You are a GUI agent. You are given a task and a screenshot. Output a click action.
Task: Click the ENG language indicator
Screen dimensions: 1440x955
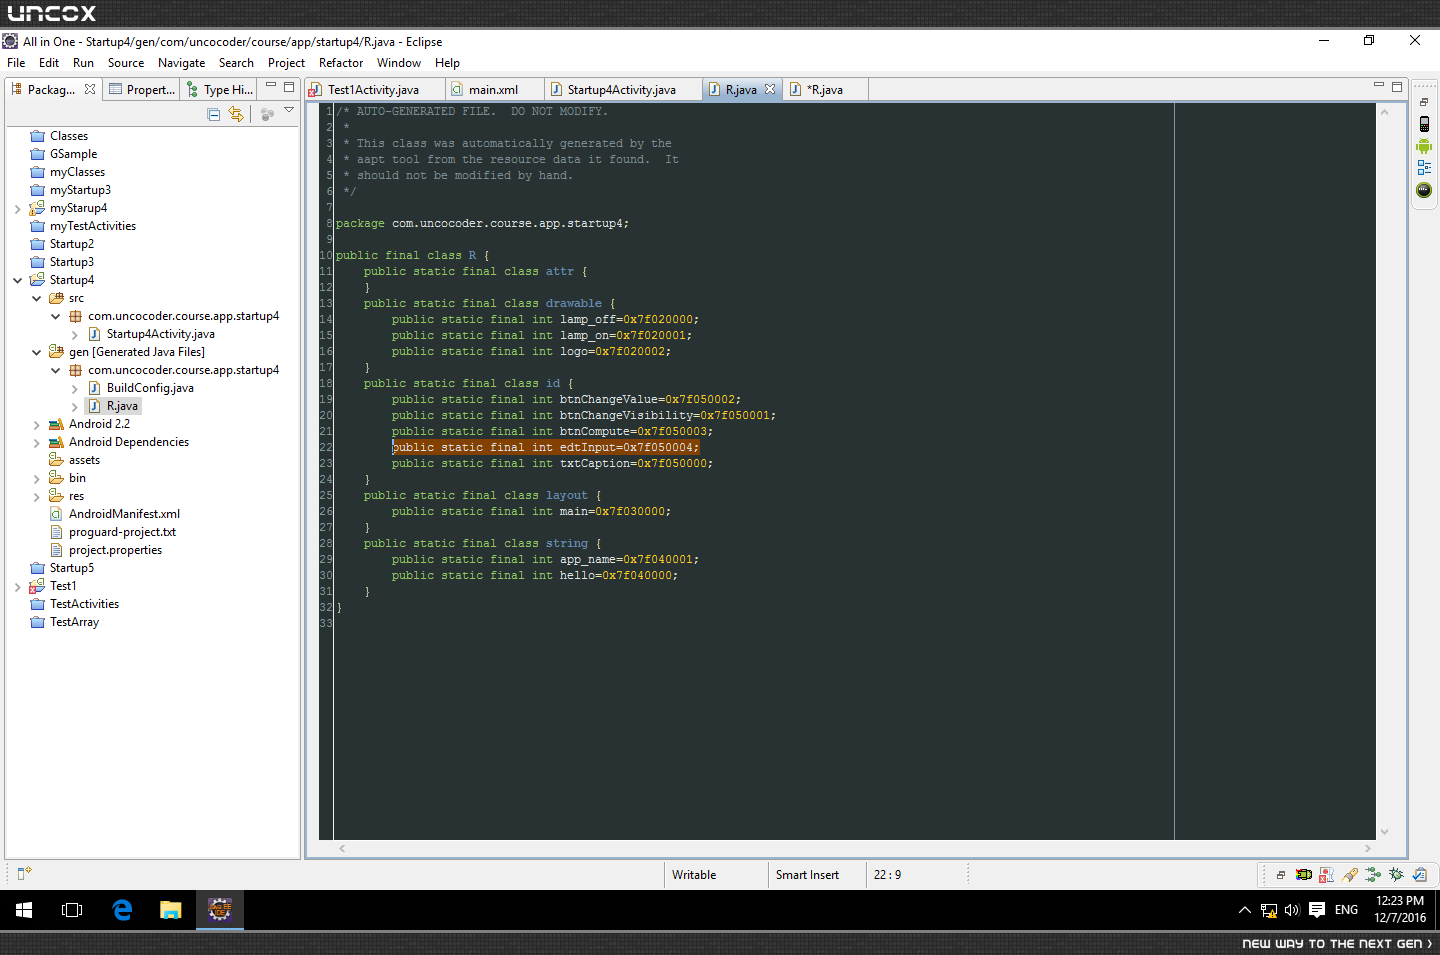[1346, 910]
